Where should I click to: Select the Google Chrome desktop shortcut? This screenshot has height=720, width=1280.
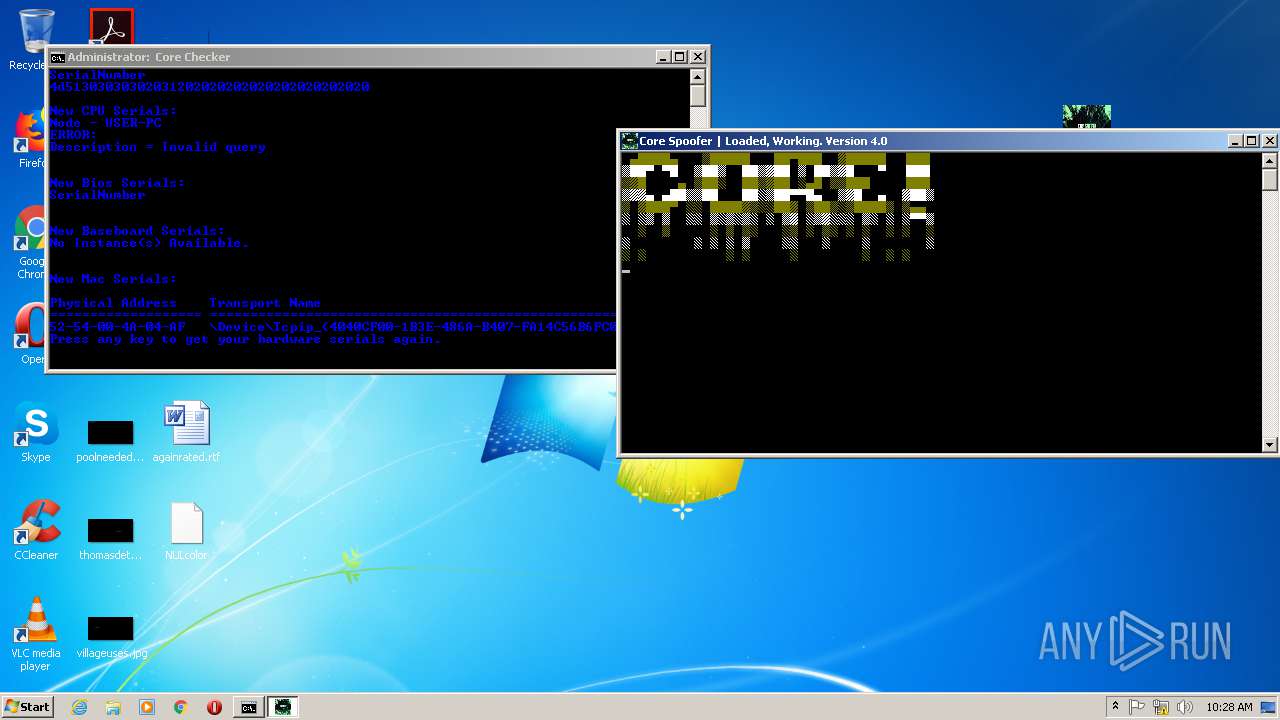tap(30, 243)
